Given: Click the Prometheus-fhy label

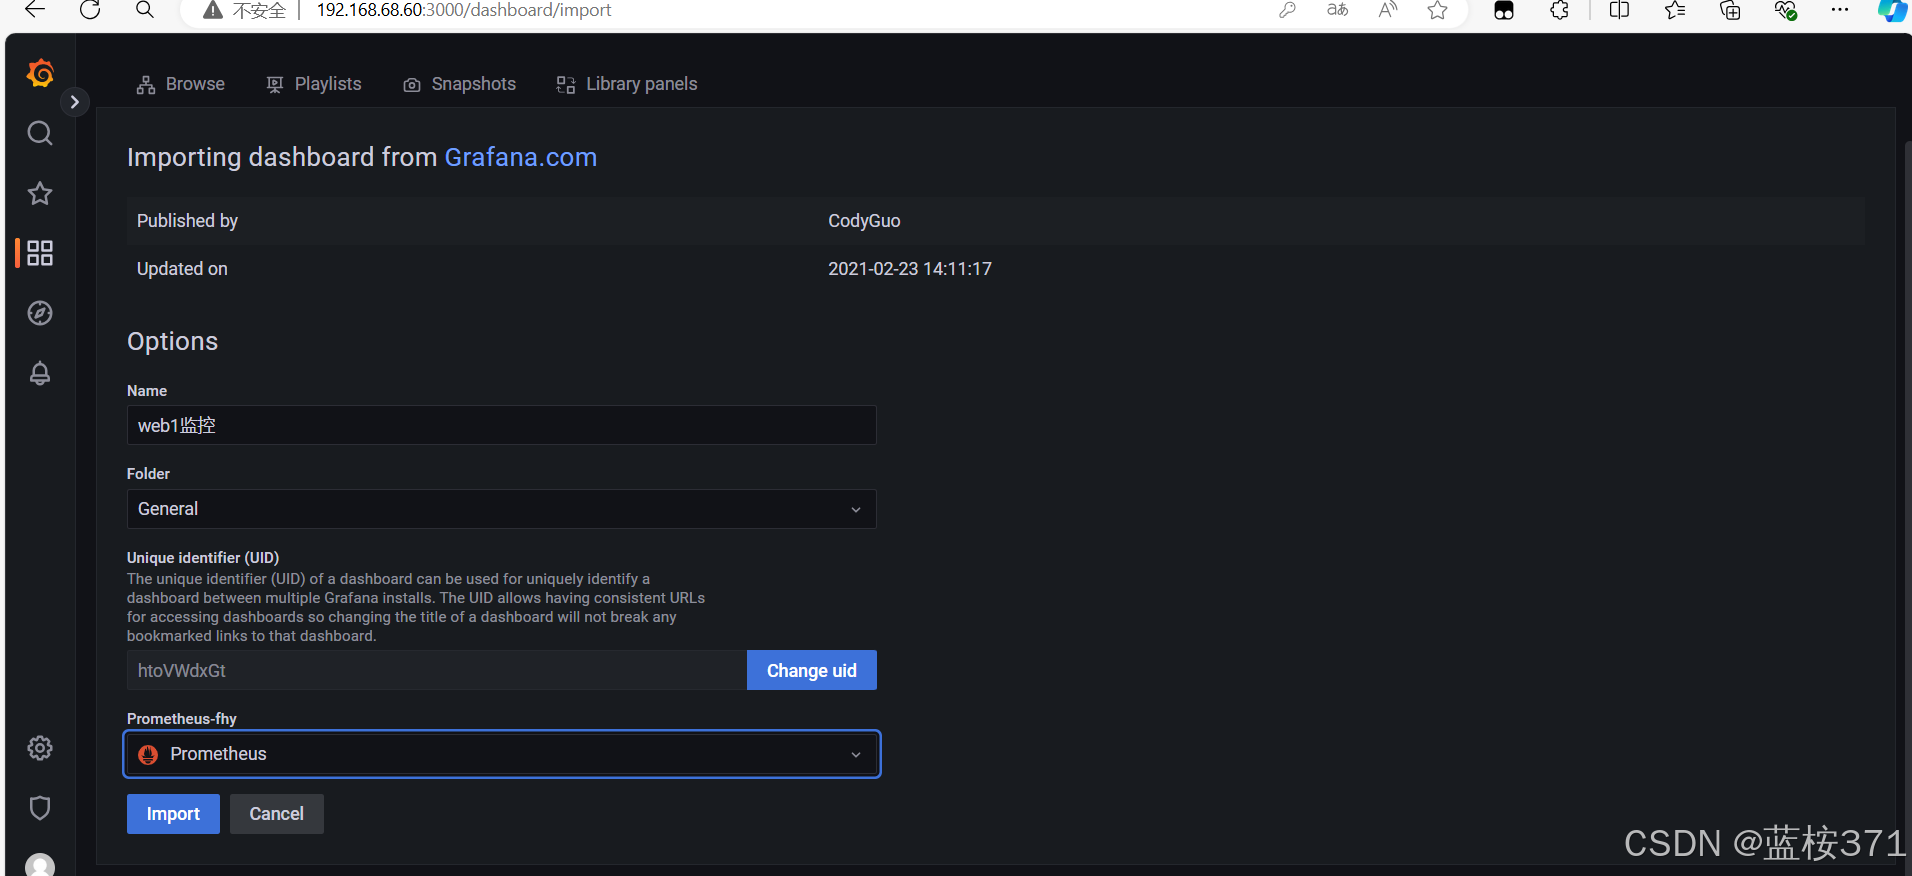Looking at the screenshot, I should click(x=182, y=719).
